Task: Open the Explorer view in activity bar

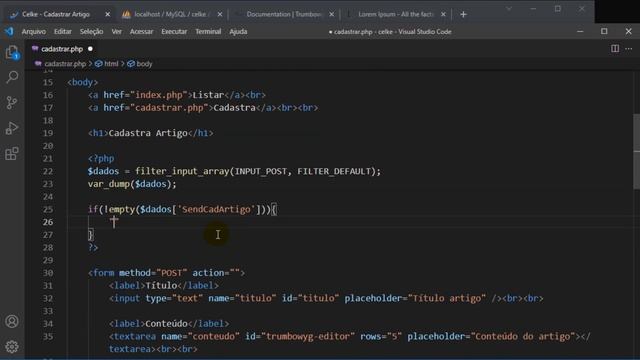Action: click(x=12, y=53)
